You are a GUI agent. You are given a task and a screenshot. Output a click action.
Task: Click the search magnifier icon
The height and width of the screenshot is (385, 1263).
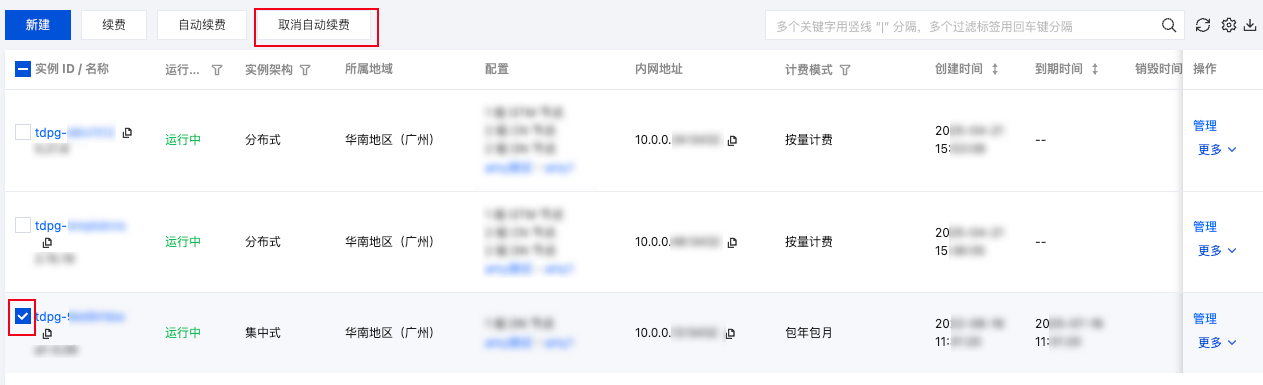(x=1168, y=25)
